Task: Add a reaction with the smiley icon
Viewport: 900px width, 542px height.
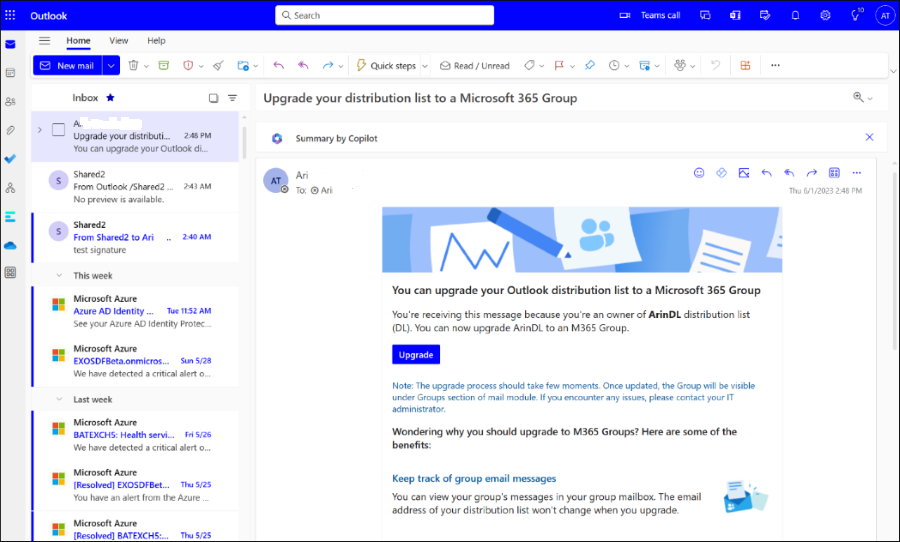Action: [699, 173]
